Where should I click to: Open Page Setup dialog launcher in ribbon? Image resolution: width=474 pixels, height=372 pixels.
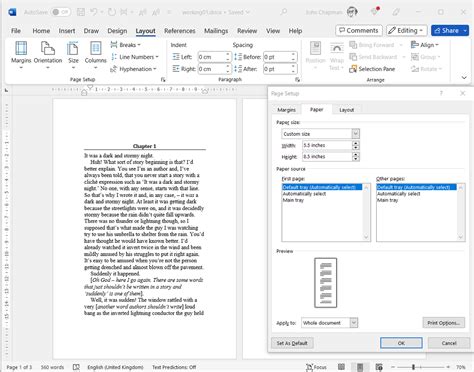(163, 80)
